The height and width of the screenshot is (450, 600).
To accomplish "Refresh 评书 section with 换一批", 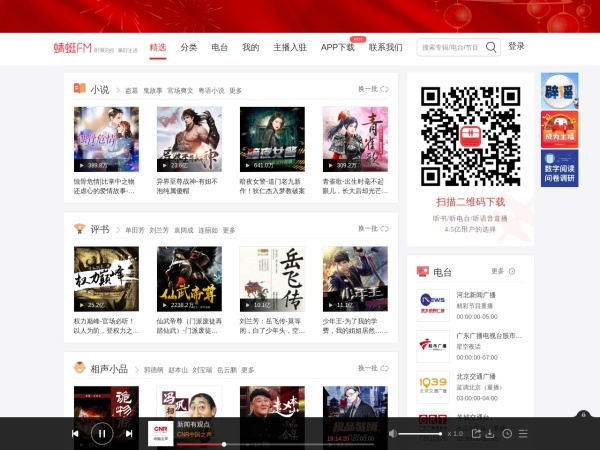I will pyautogui.click(x=373, y=229).
